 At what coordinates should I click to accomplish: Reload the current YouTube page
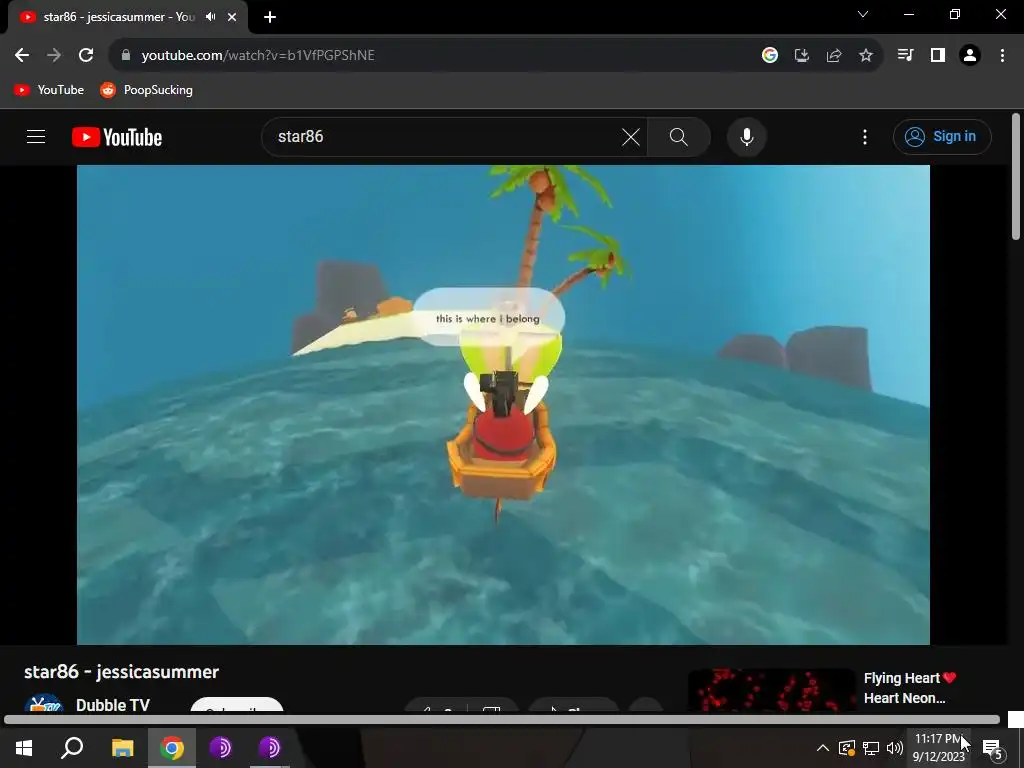pos(86,56)
